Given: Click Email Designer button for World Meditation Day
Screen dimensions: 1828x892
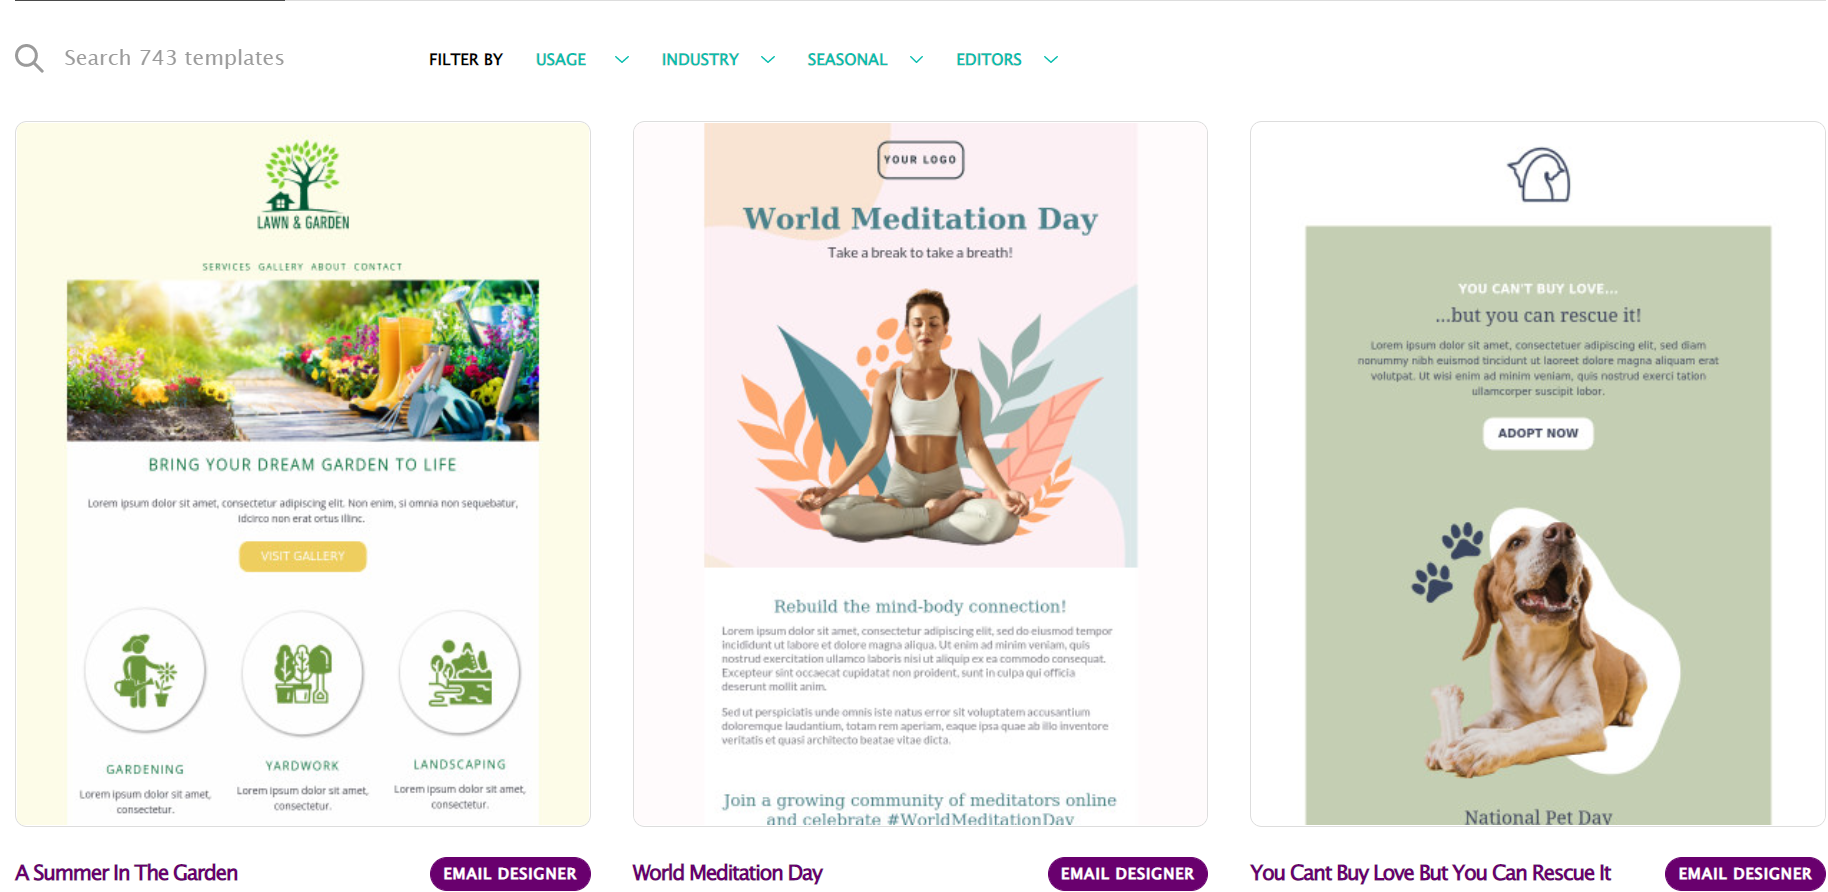Looking at the screenshot, I should tap(1127, 873).
